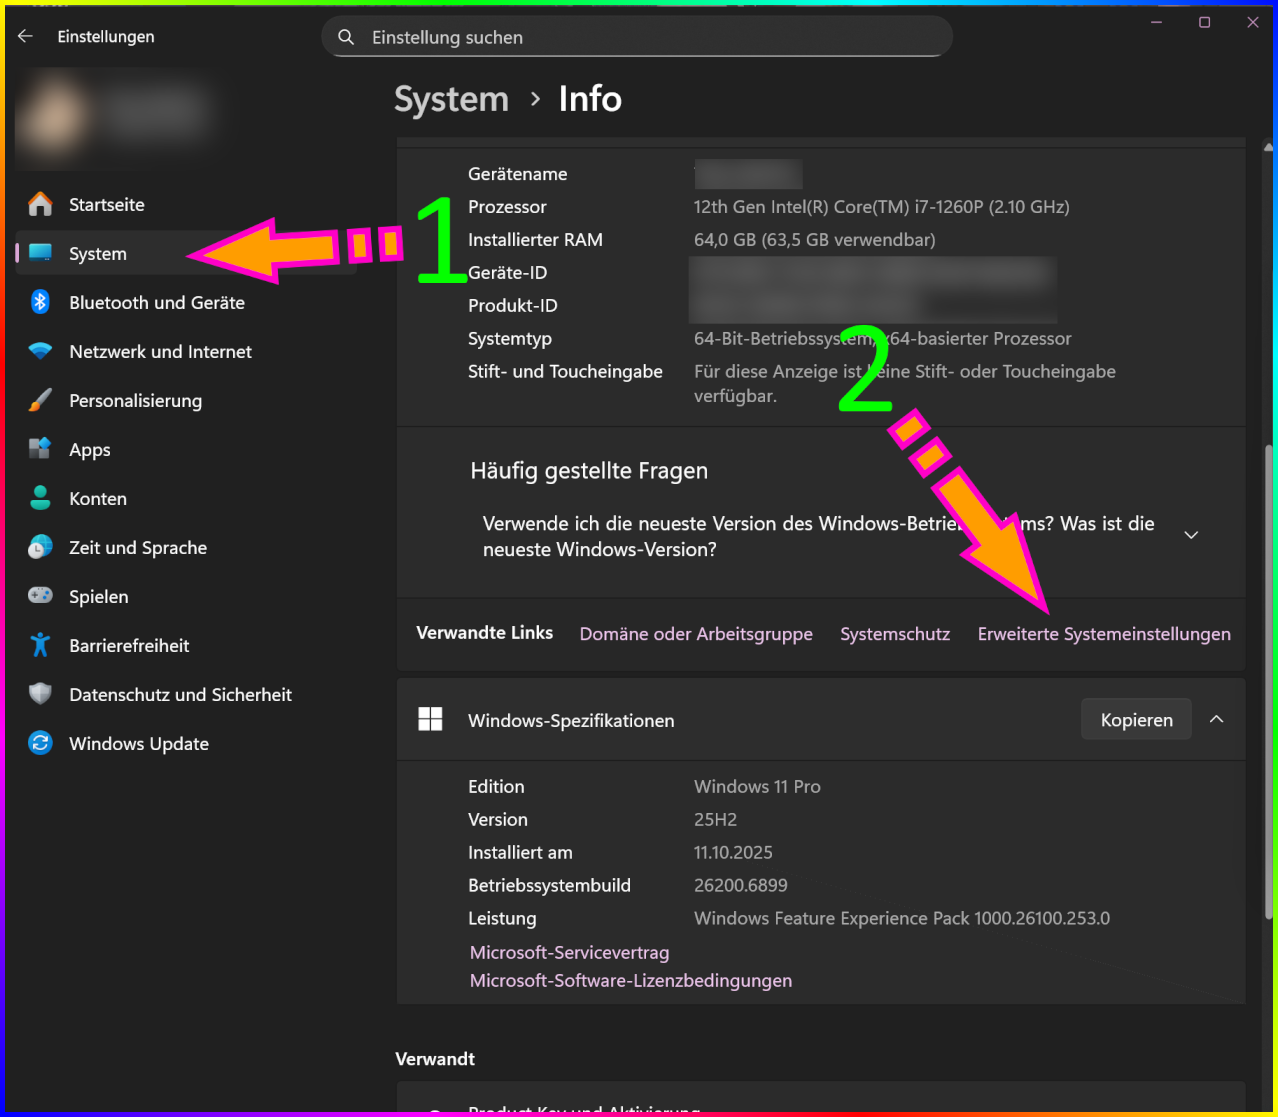
Task: Open Erweiterte Systemeinstellungen link
Action: point(1104,634)
